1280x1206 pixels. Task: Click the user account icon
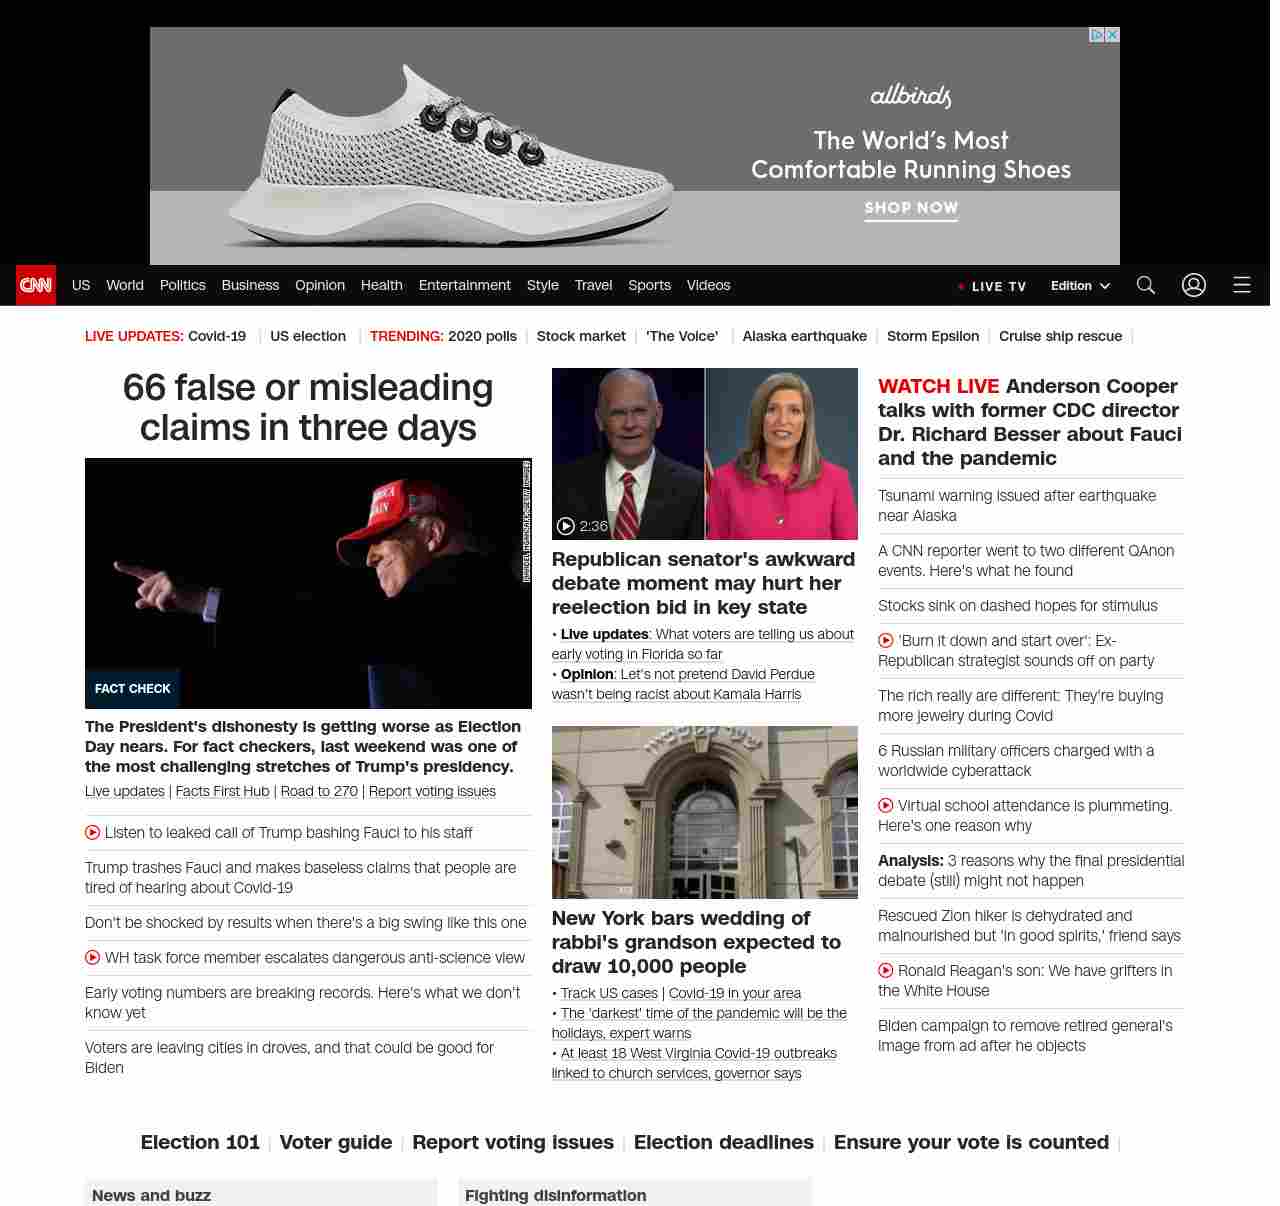[x=1194, y=285]
